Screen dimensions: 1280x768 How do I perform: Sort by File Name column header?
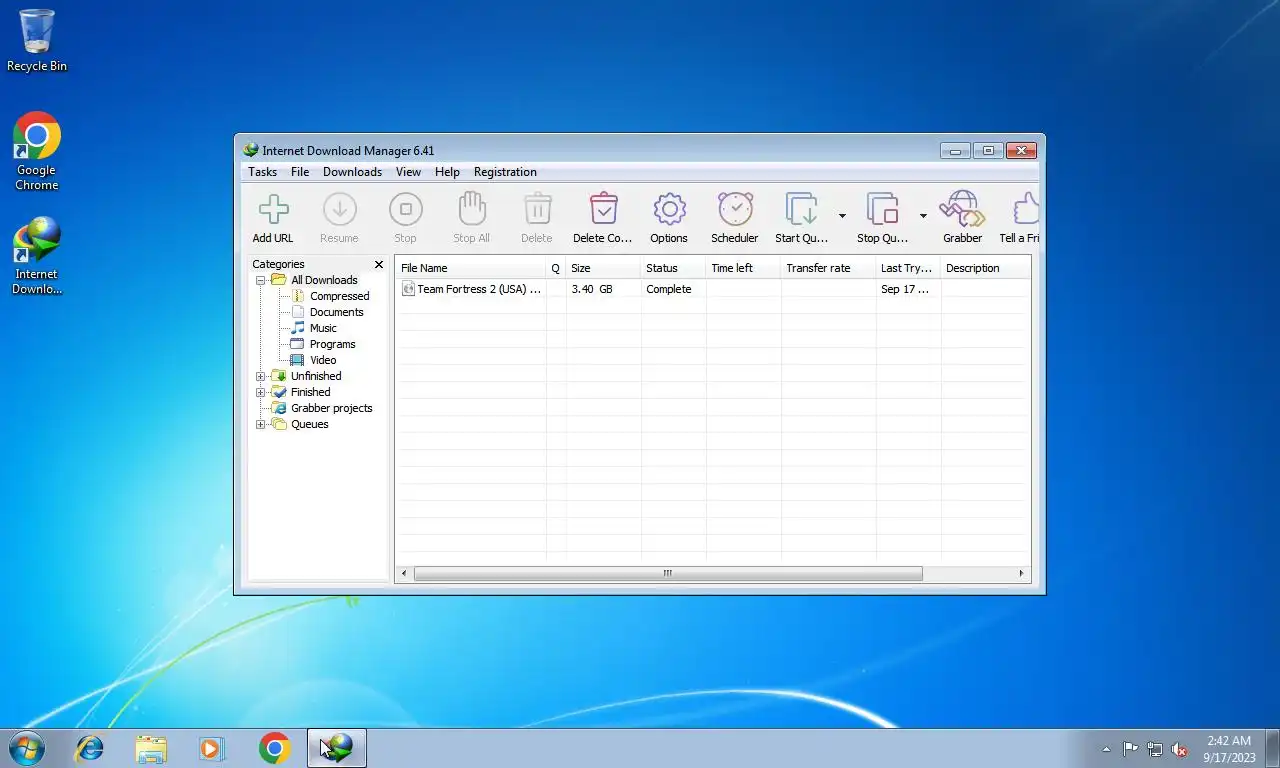click(x=471, y=268)
